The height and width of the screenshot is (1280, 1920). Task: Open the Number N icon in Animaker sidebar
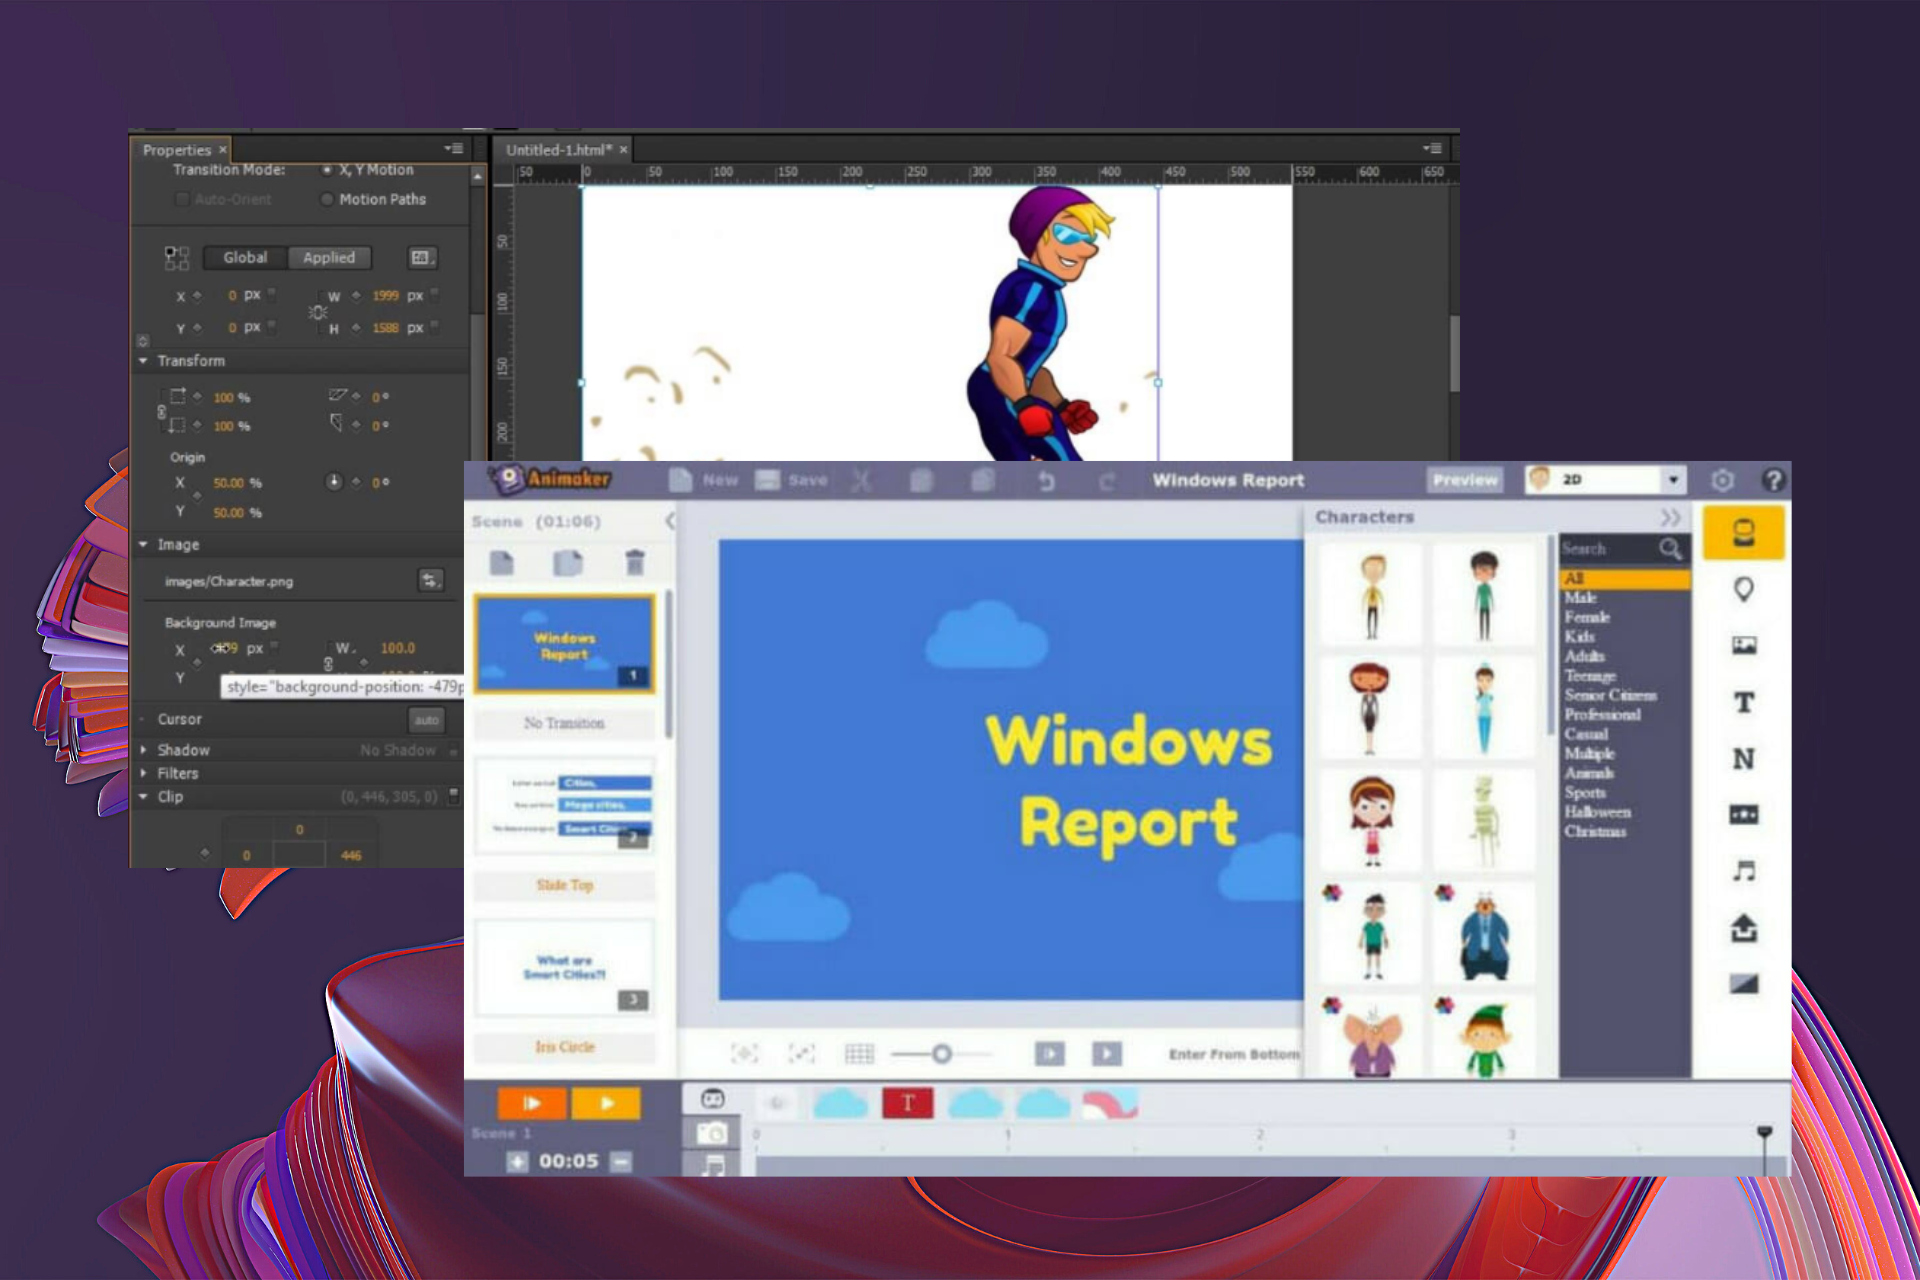click(1743, 758)
